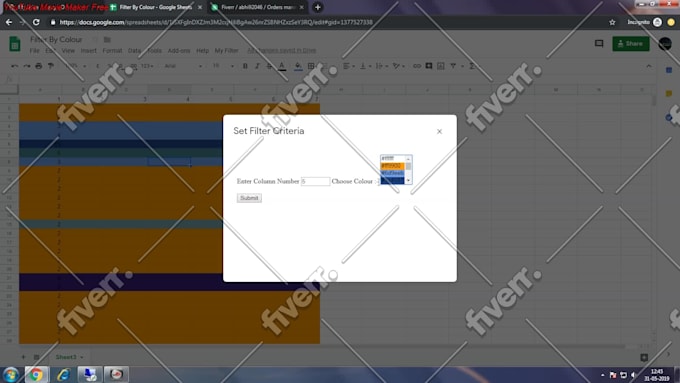Click the Functions sigma icon
The width and height of the screenshot is (680, 383).
(x=472, y=66)
